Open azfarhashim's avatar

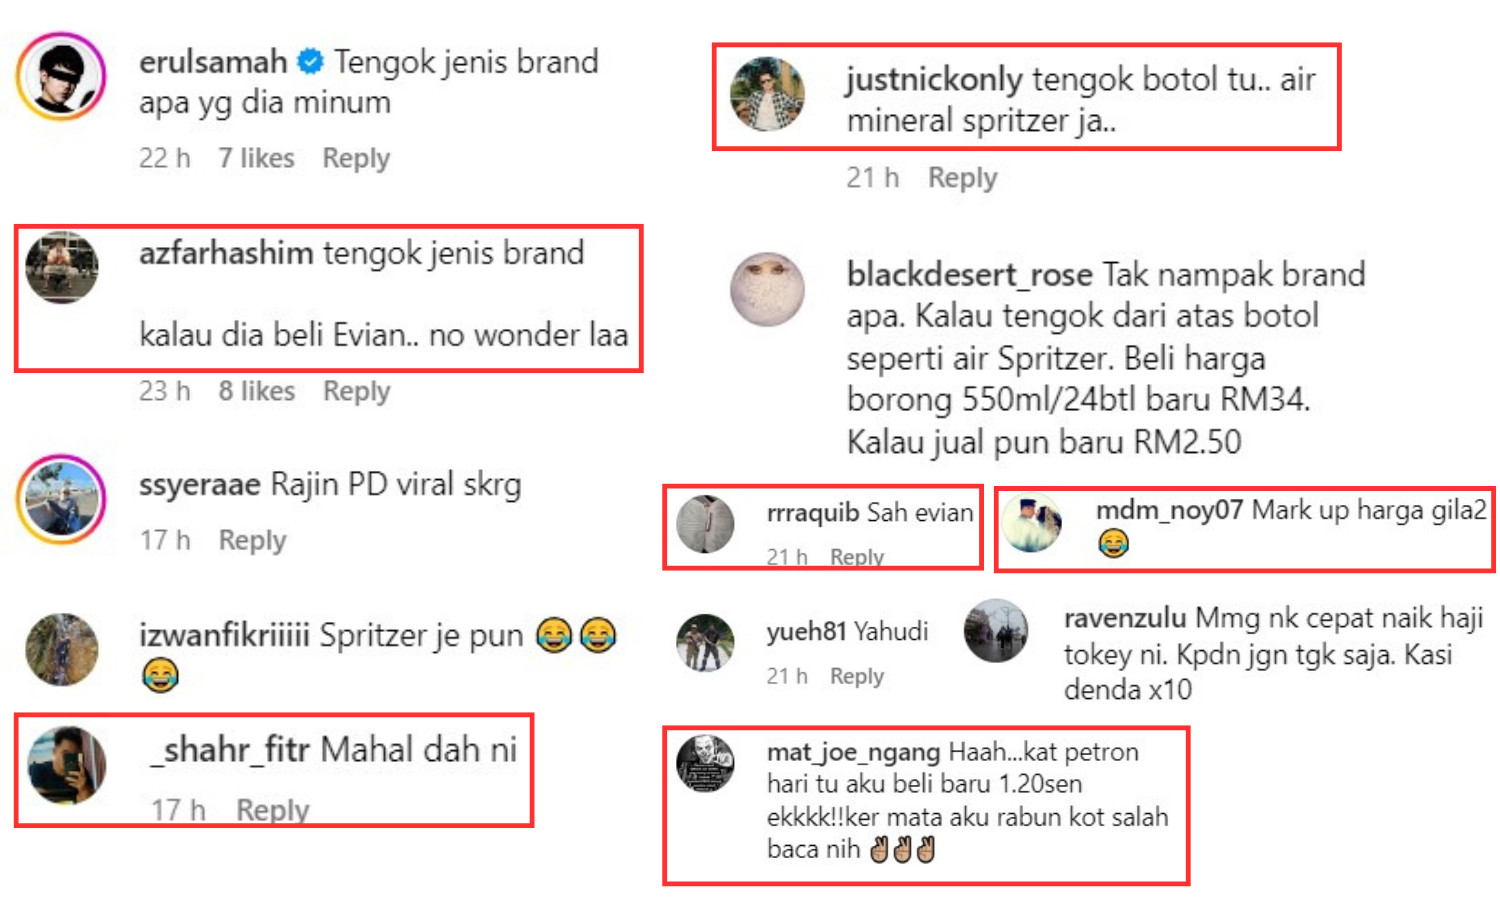(x=62, y=267)
